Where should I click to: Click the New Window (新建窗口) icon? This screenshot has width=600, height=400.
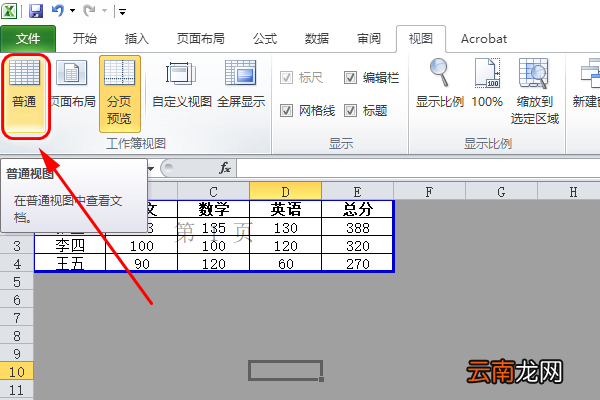pos(590,73)
